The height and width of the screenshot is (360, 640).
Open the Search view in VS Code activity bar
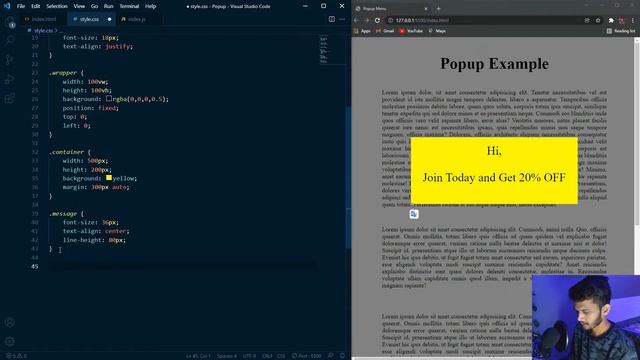coord(9,40)
